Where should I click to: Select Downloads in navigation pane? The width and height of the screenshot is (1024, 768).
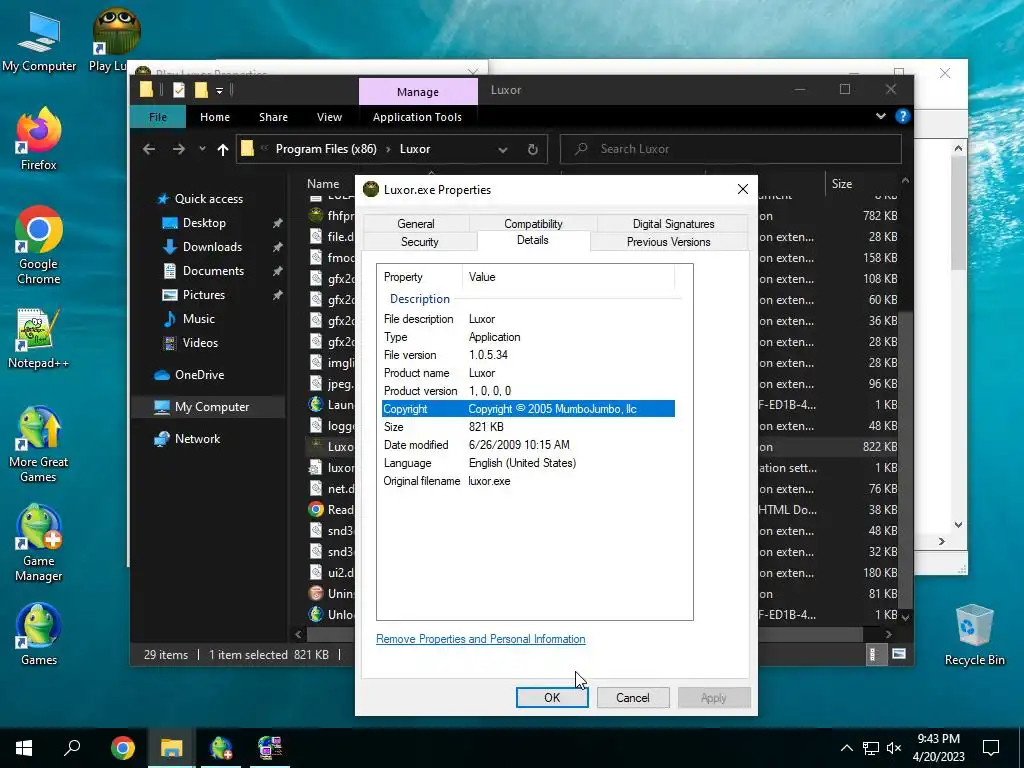click(212, 247)
